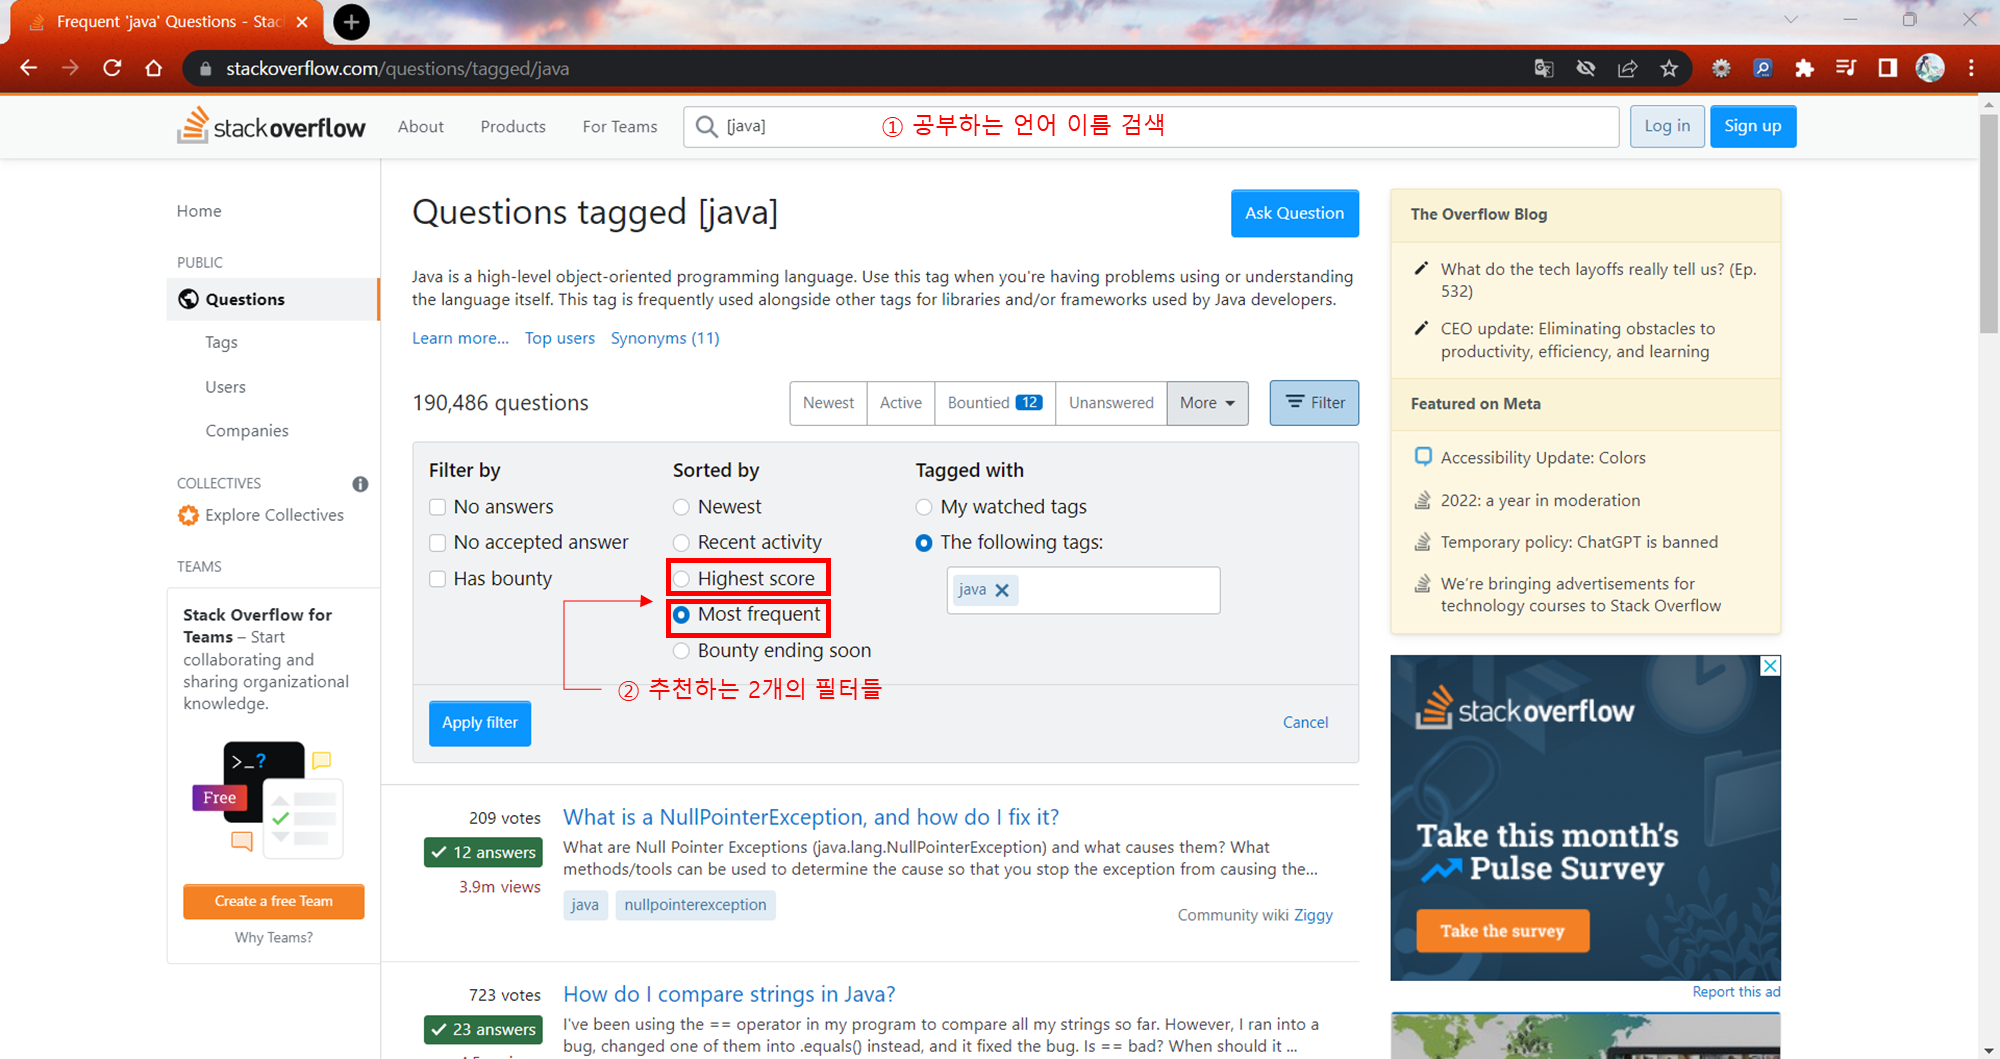Open How do I compare strings question
Screen dimensions: 2000x1059
click(729, 994)
